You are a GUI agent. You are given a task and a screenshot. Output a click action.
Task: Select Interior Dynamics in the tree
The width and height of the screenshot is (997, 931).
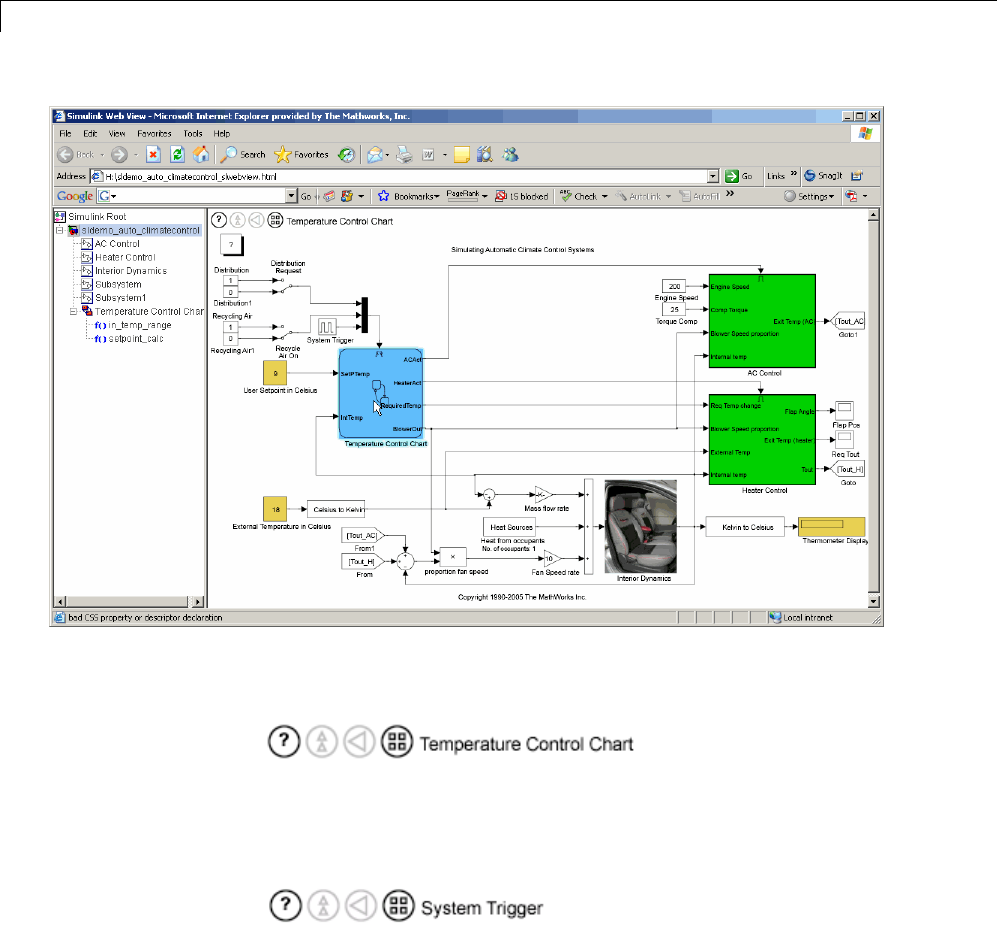pos(131,271)
